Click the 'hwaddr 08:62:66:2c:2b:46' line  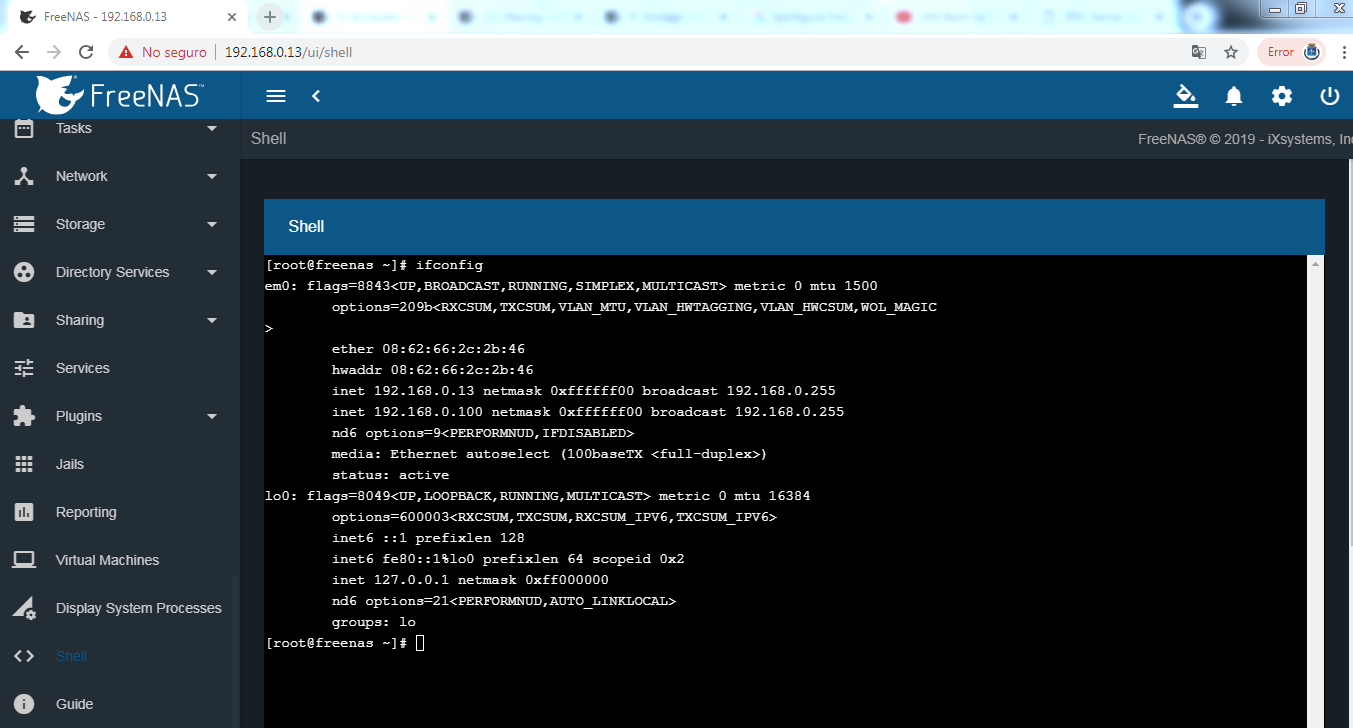(x=432, y=370)
